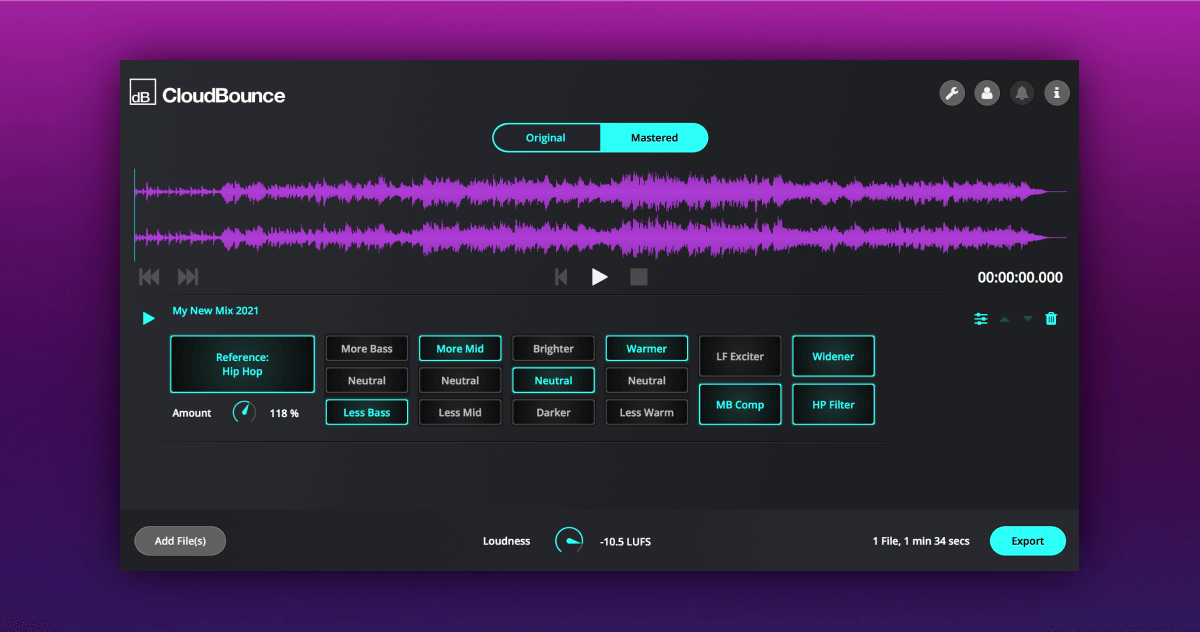Image resolution: width=1200 pixels, height=632 pixels.
Task: Open track mixer settings sliders icon
Action: (x=981, y=318)
